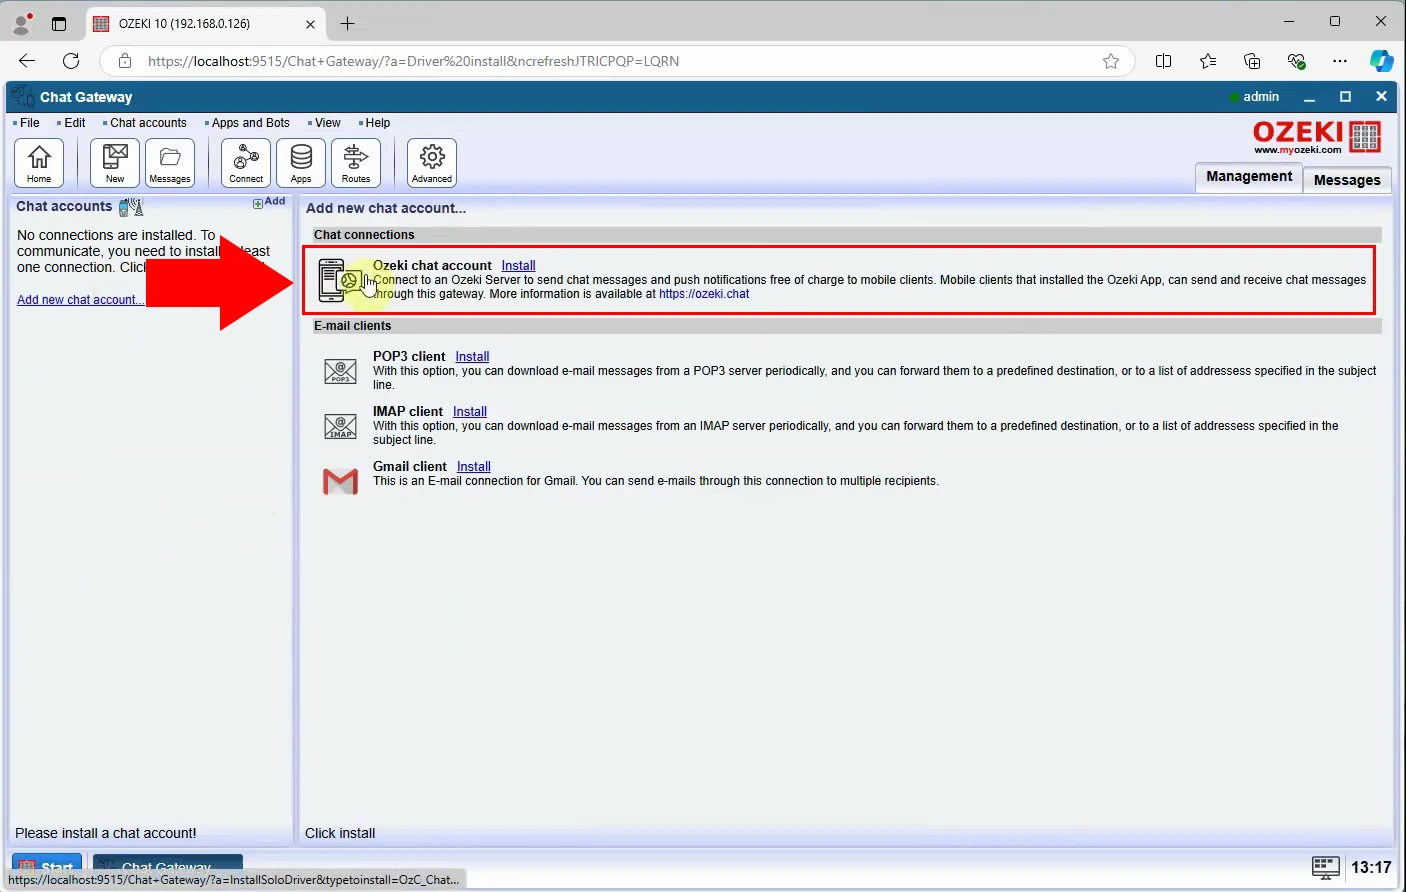Open the Home toolbar button
Screen dimensions: 1406x892
click(x=39, y=163)
